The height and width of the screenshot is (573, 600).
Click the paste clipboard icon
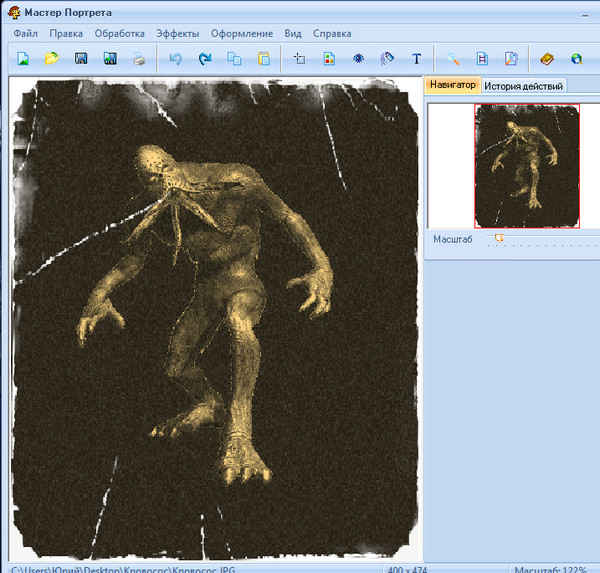coord(263,59)
